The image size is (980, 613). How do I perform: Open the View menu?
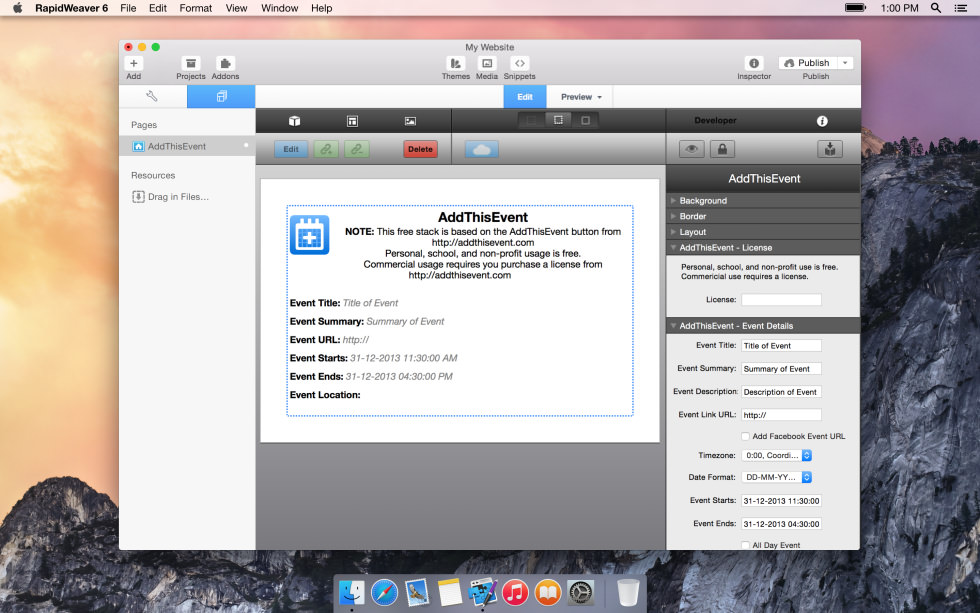(236, 8)
